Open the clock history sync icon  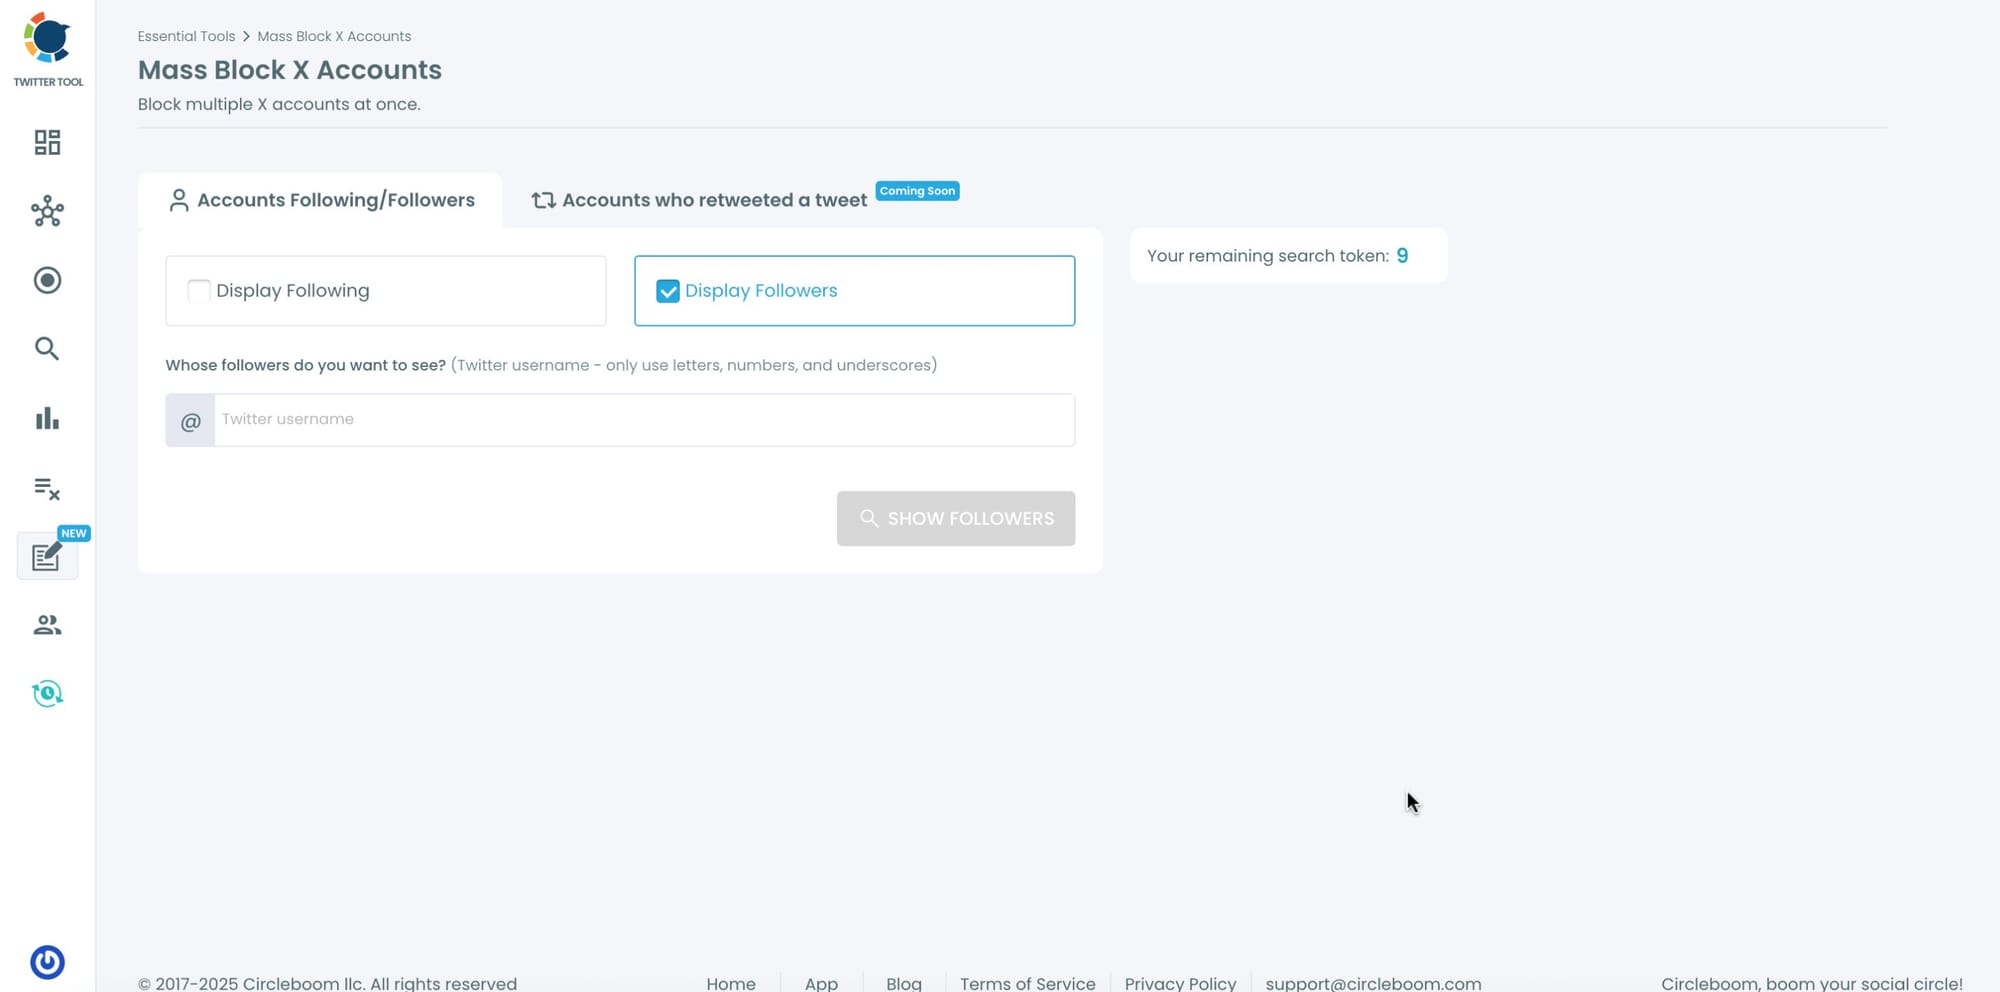[47, 693]
